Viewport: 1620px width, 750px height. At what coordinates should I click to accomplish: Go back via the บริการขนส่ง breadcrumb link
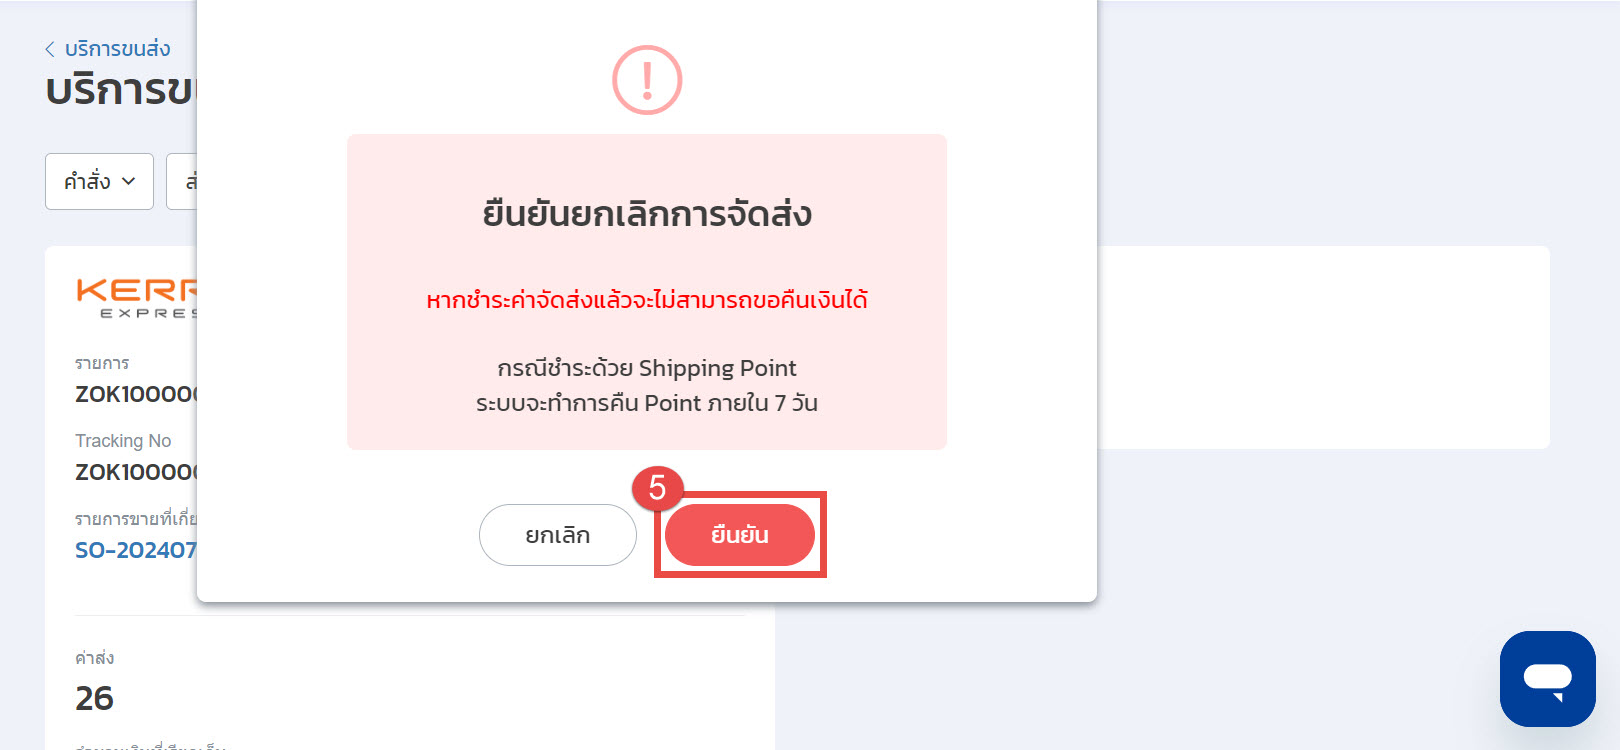117,49
